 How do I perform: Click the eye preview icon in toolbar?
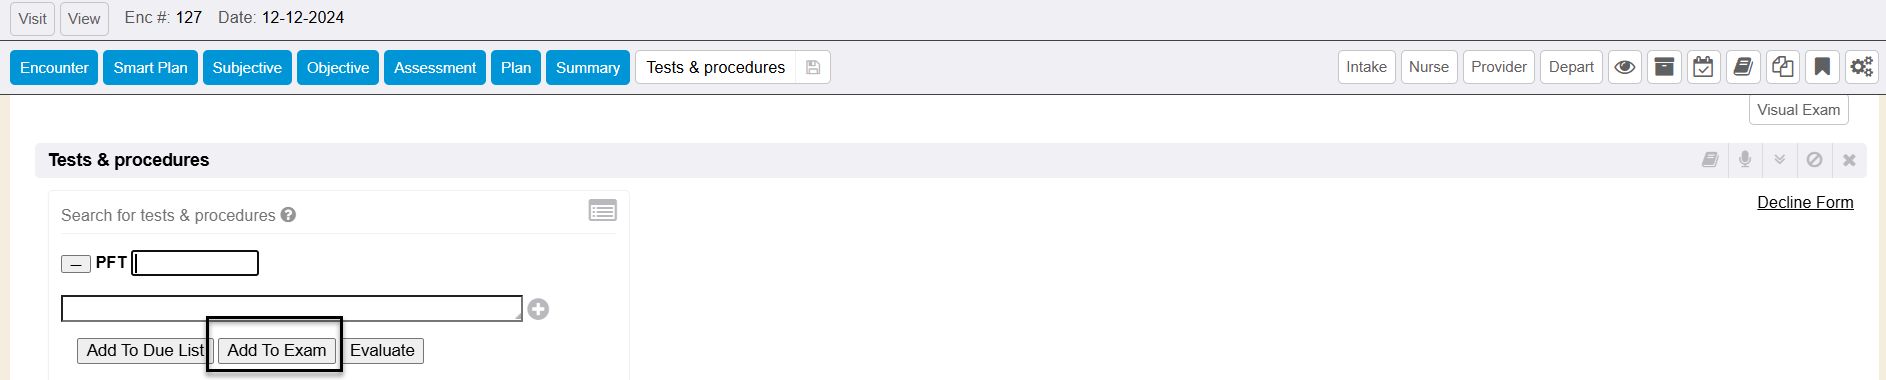pyautogui.click(x=1625, y=67)
